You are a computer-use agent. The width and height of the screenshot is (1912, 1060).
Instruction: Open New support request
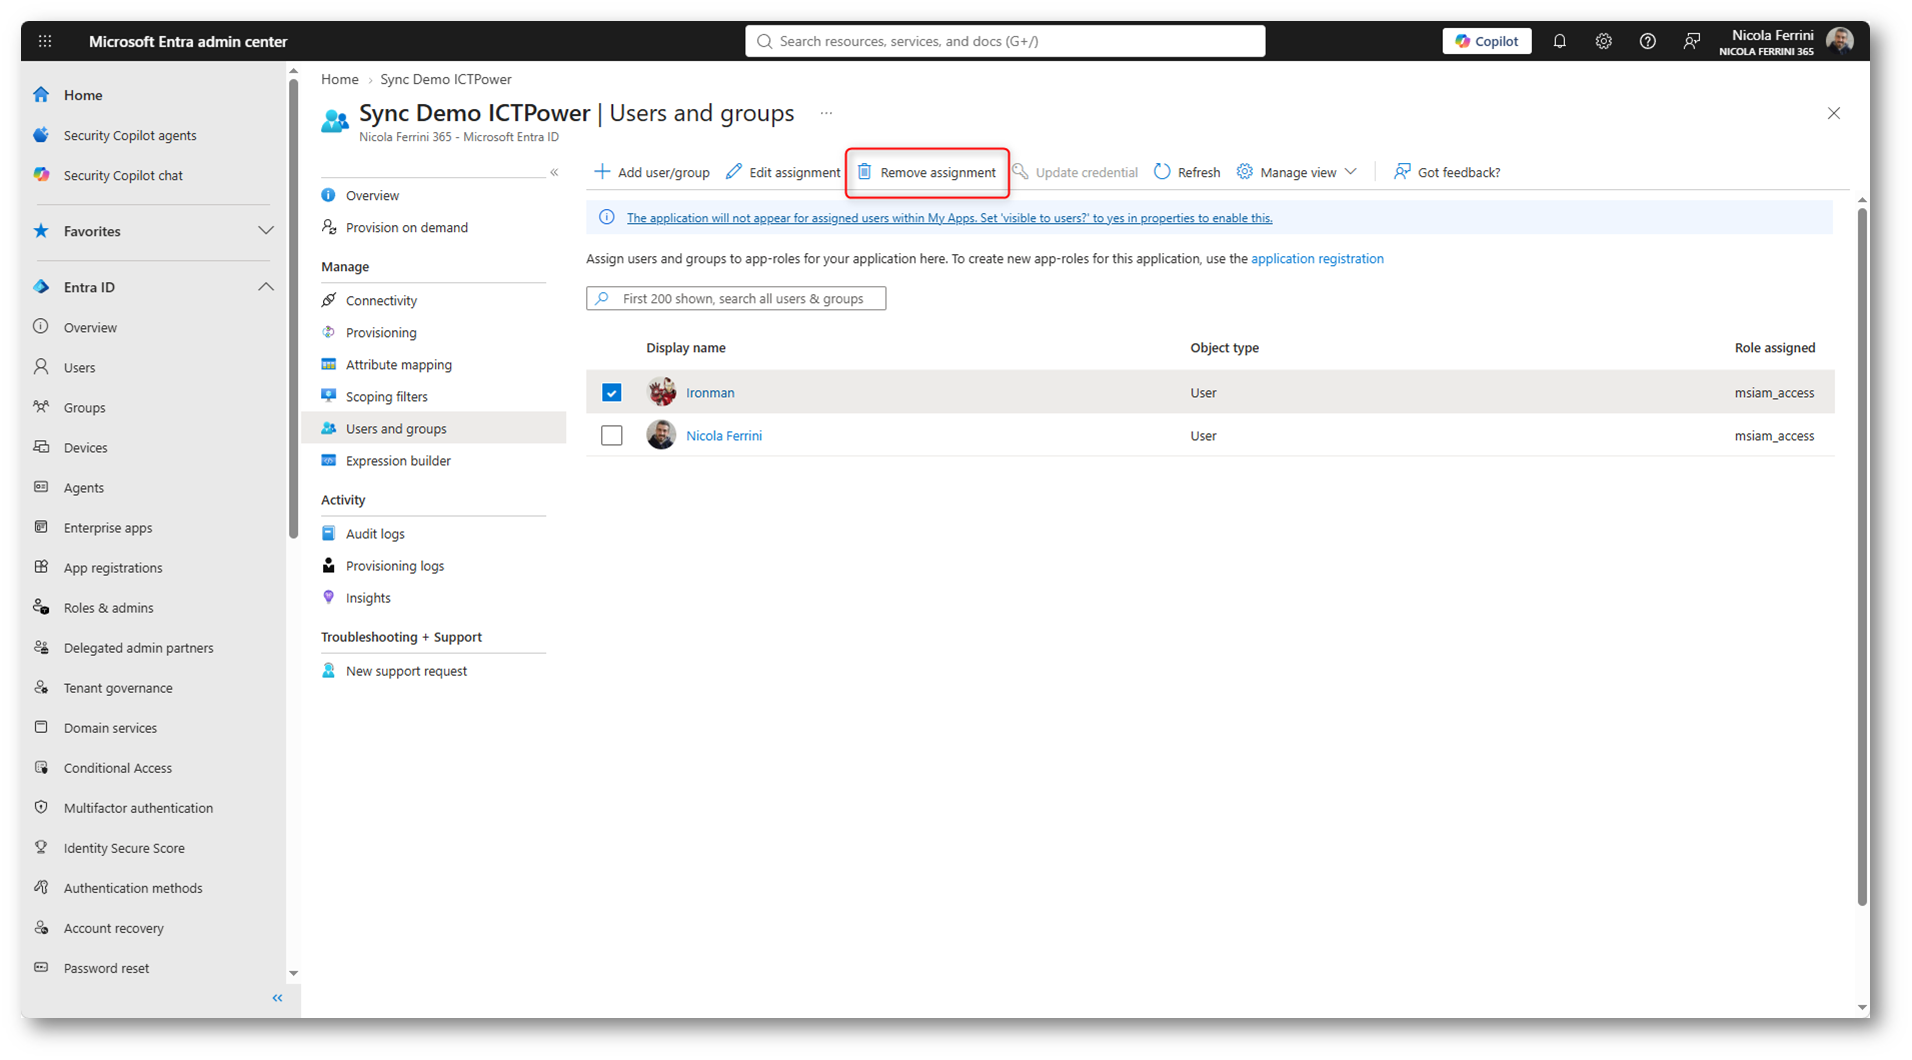pyautogui.click(x=406, y=671)
